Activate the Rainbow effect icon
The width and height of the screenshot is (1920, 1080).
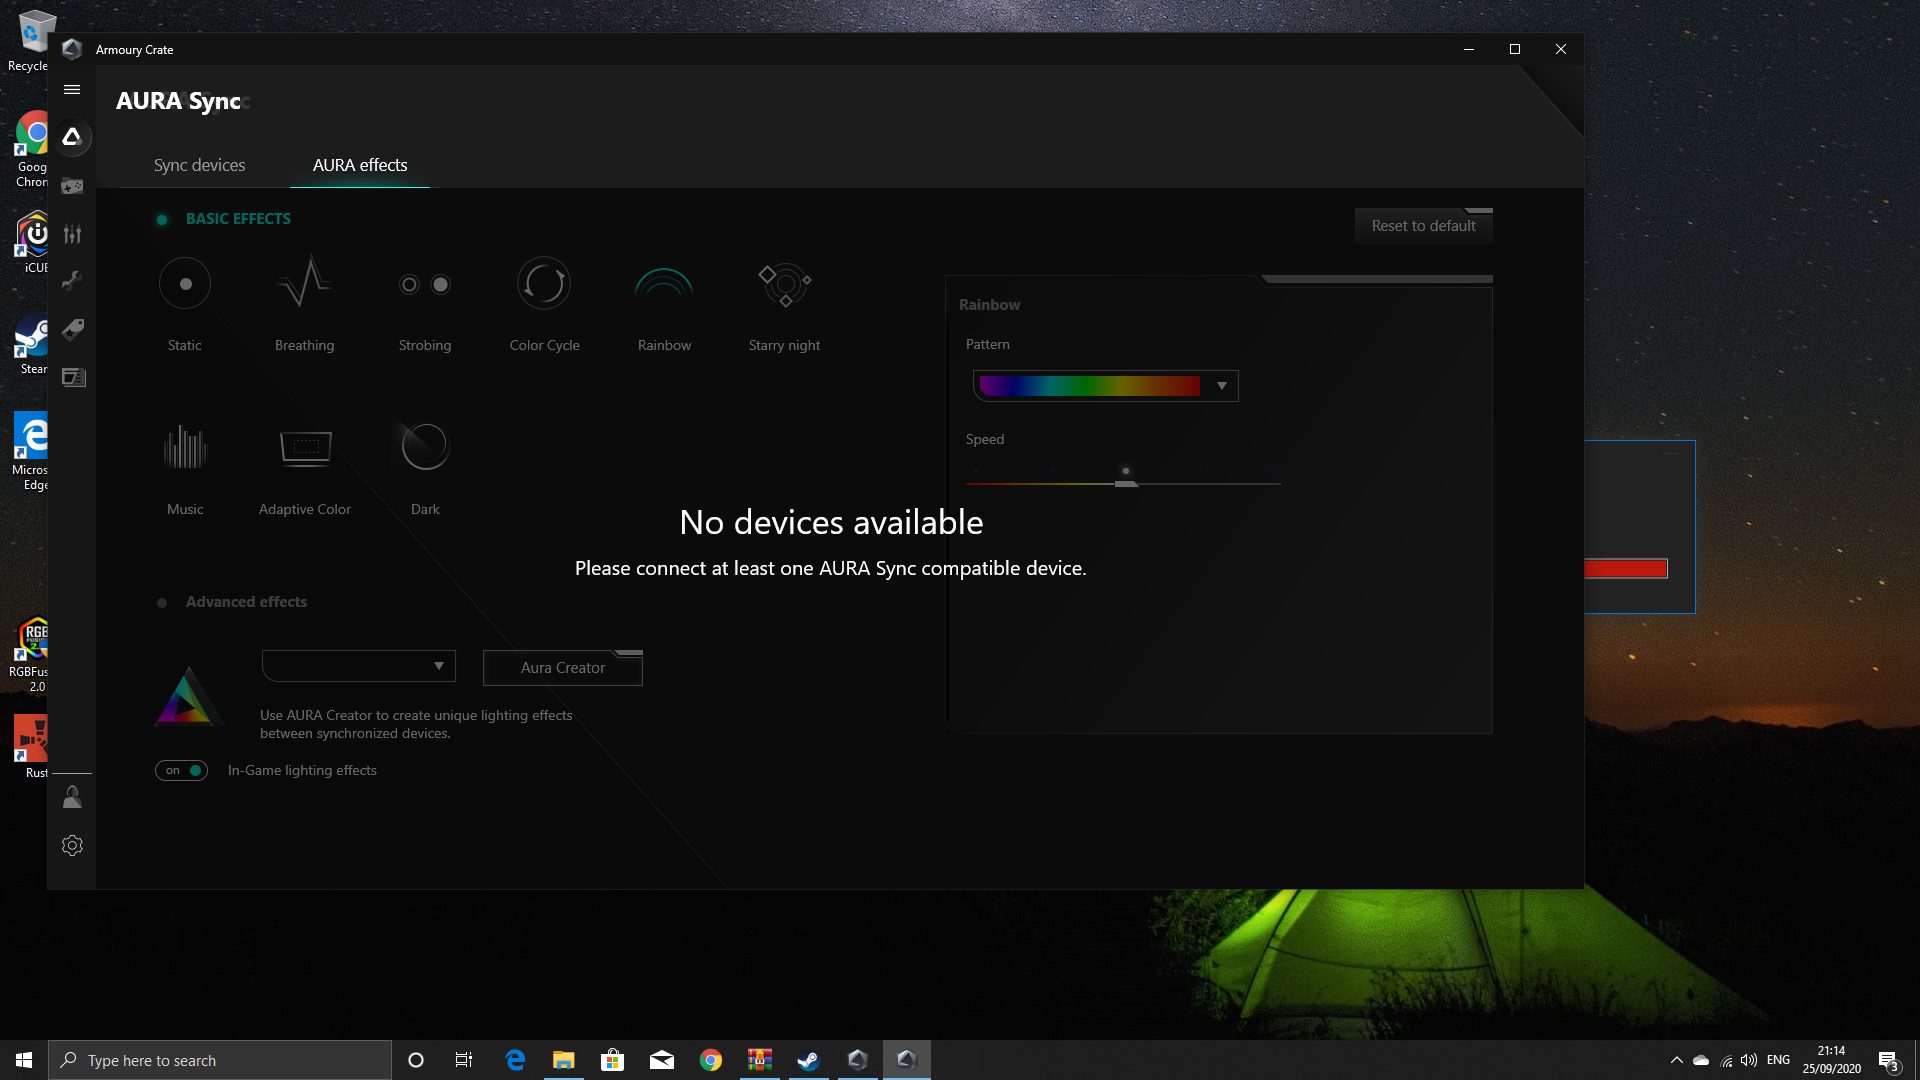pyautogui.click(x=664, y=283)
